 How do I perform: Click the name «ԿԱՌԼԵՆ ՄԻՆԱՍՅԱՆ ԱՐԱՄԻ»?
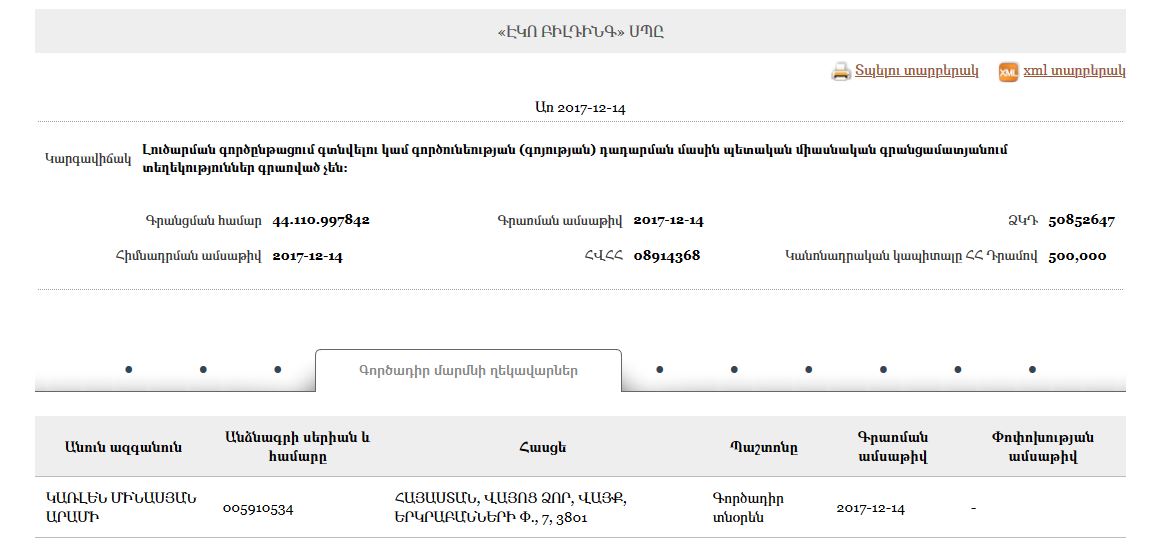click(121, 507)
